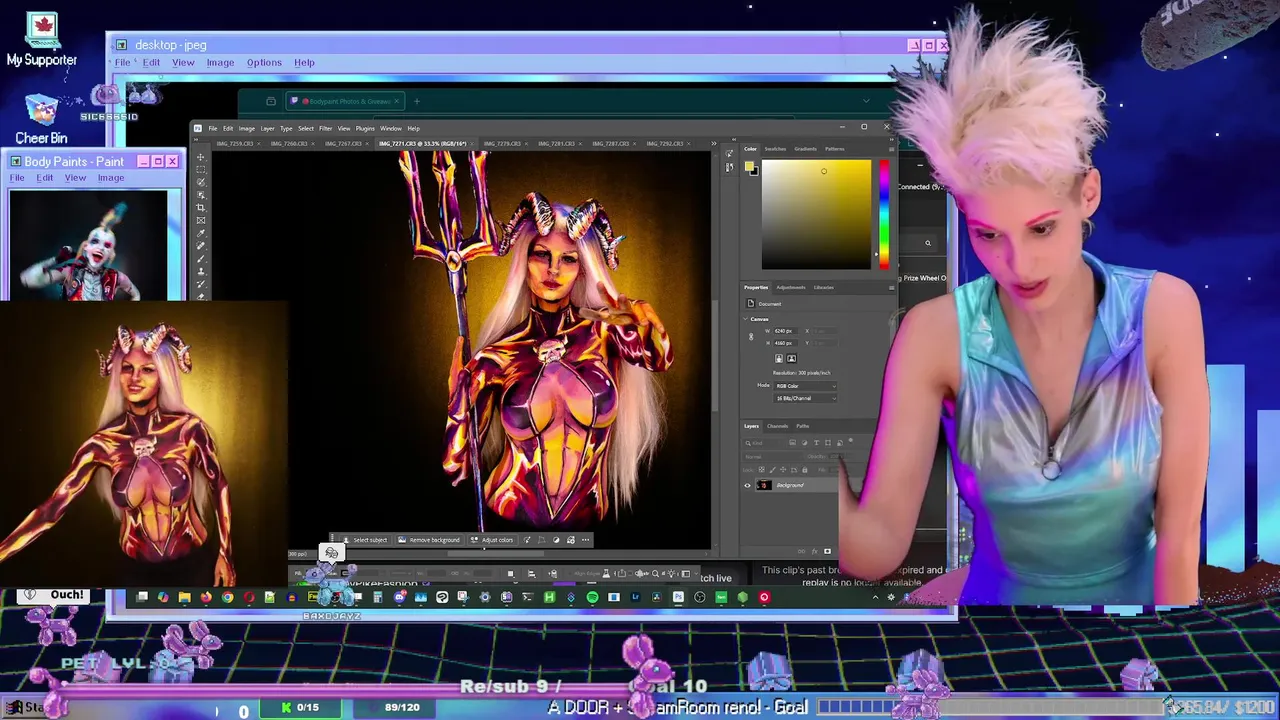Switch to the Swatches panel tab
This screenshot has height=720, width=1280.
pyautogui.click(x=775, y=149)
